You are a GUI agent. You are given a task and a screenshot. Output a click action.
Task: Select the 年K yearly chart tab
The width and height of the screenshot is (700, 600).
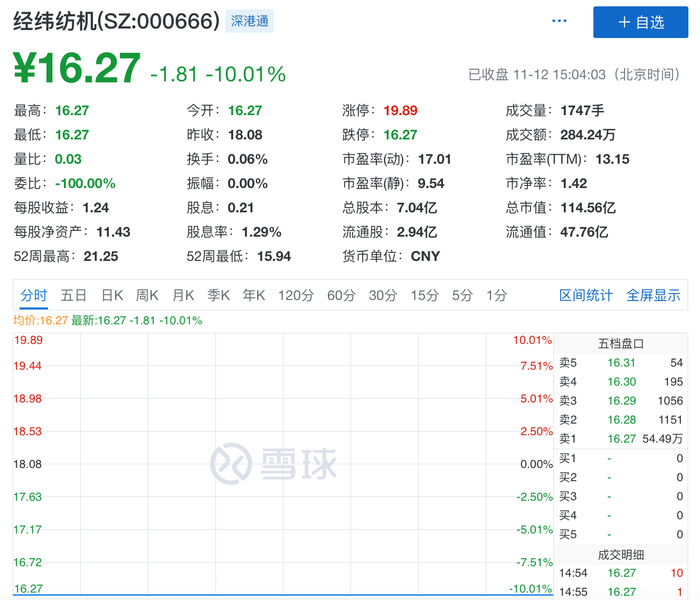tap(254, 295)
